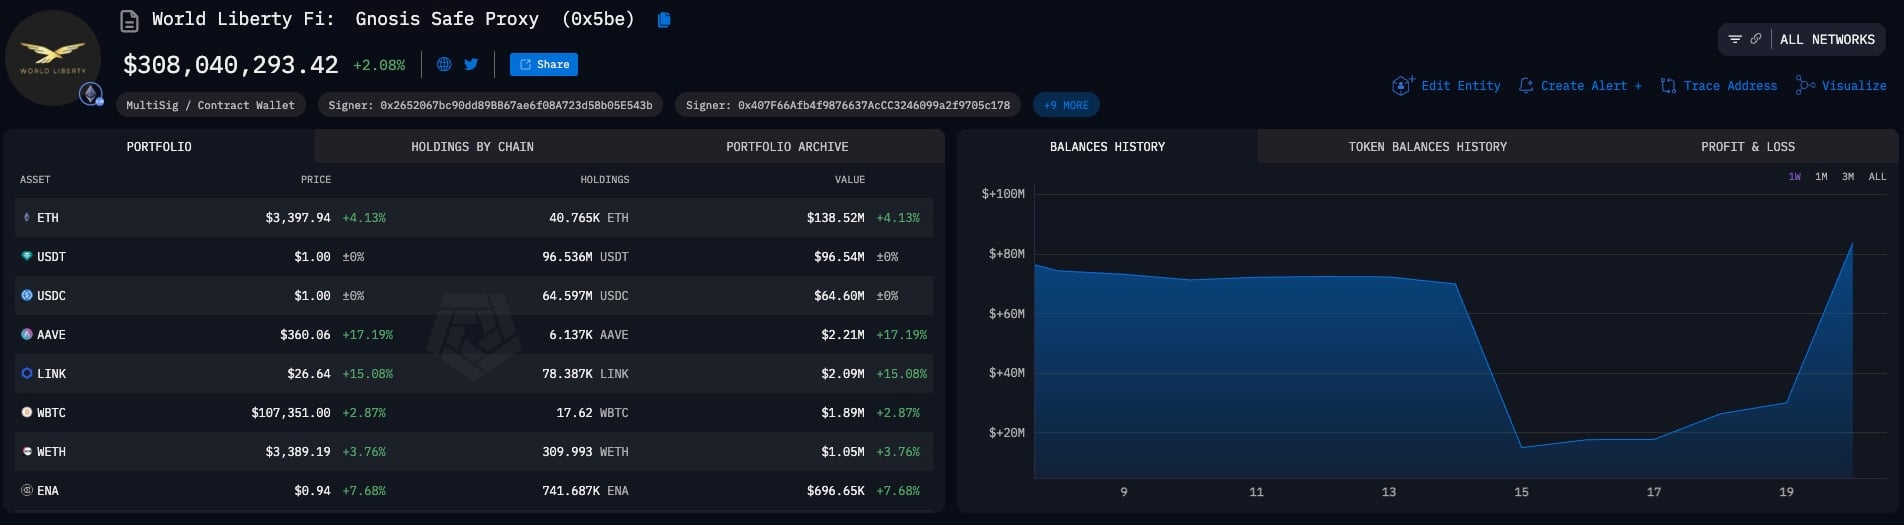Switch to the Portfolio tab
The height and width of the screenshot is (525, 1904).
pos(159,146)
